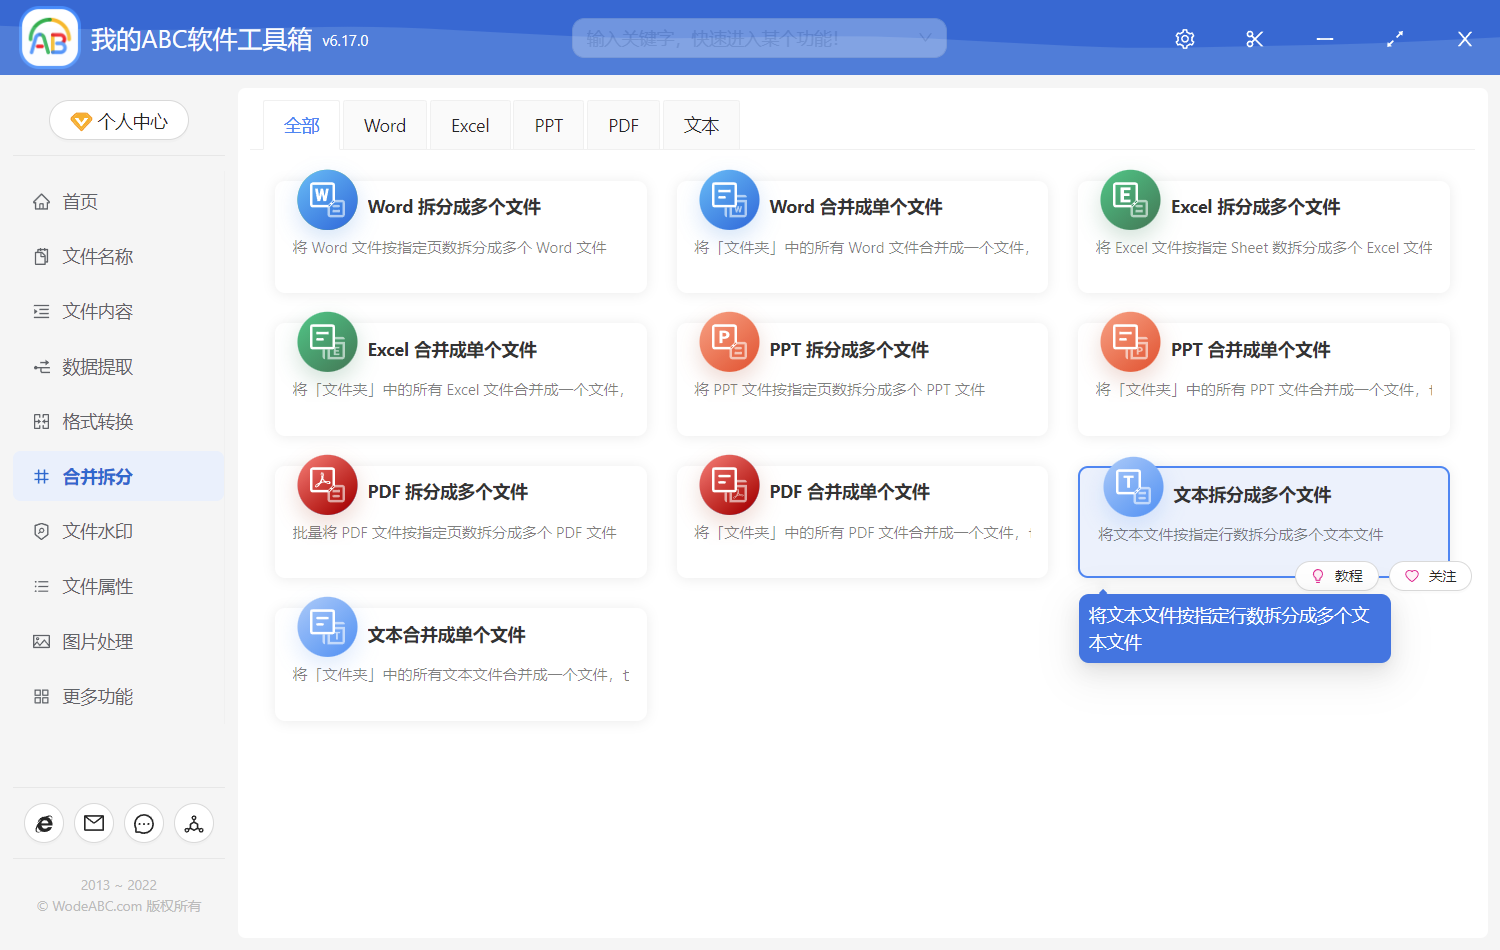1500x950 pixels.
Task: Click the scissors icon in title bar
Action: click(x=1254, y=38)
